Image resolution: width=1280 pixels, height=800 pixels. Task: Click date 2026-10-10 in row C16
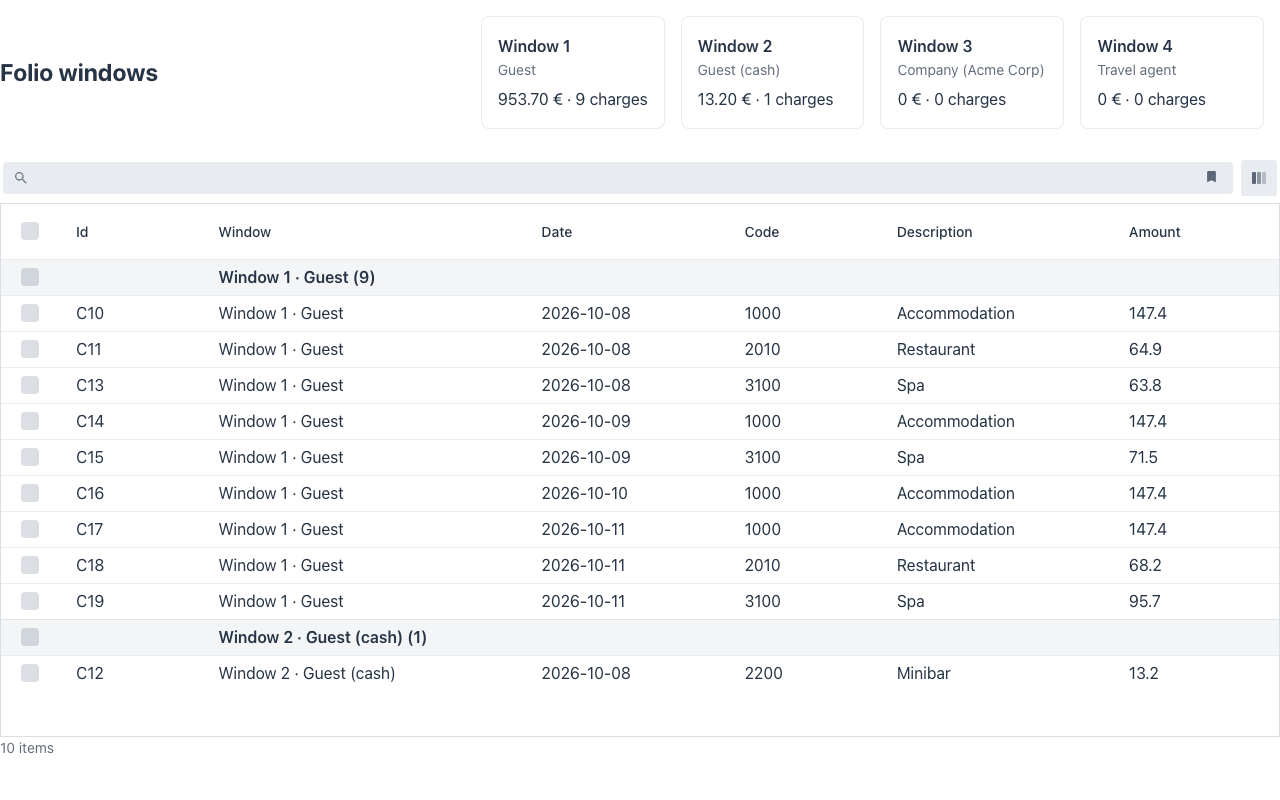click(x=585, y=493)
